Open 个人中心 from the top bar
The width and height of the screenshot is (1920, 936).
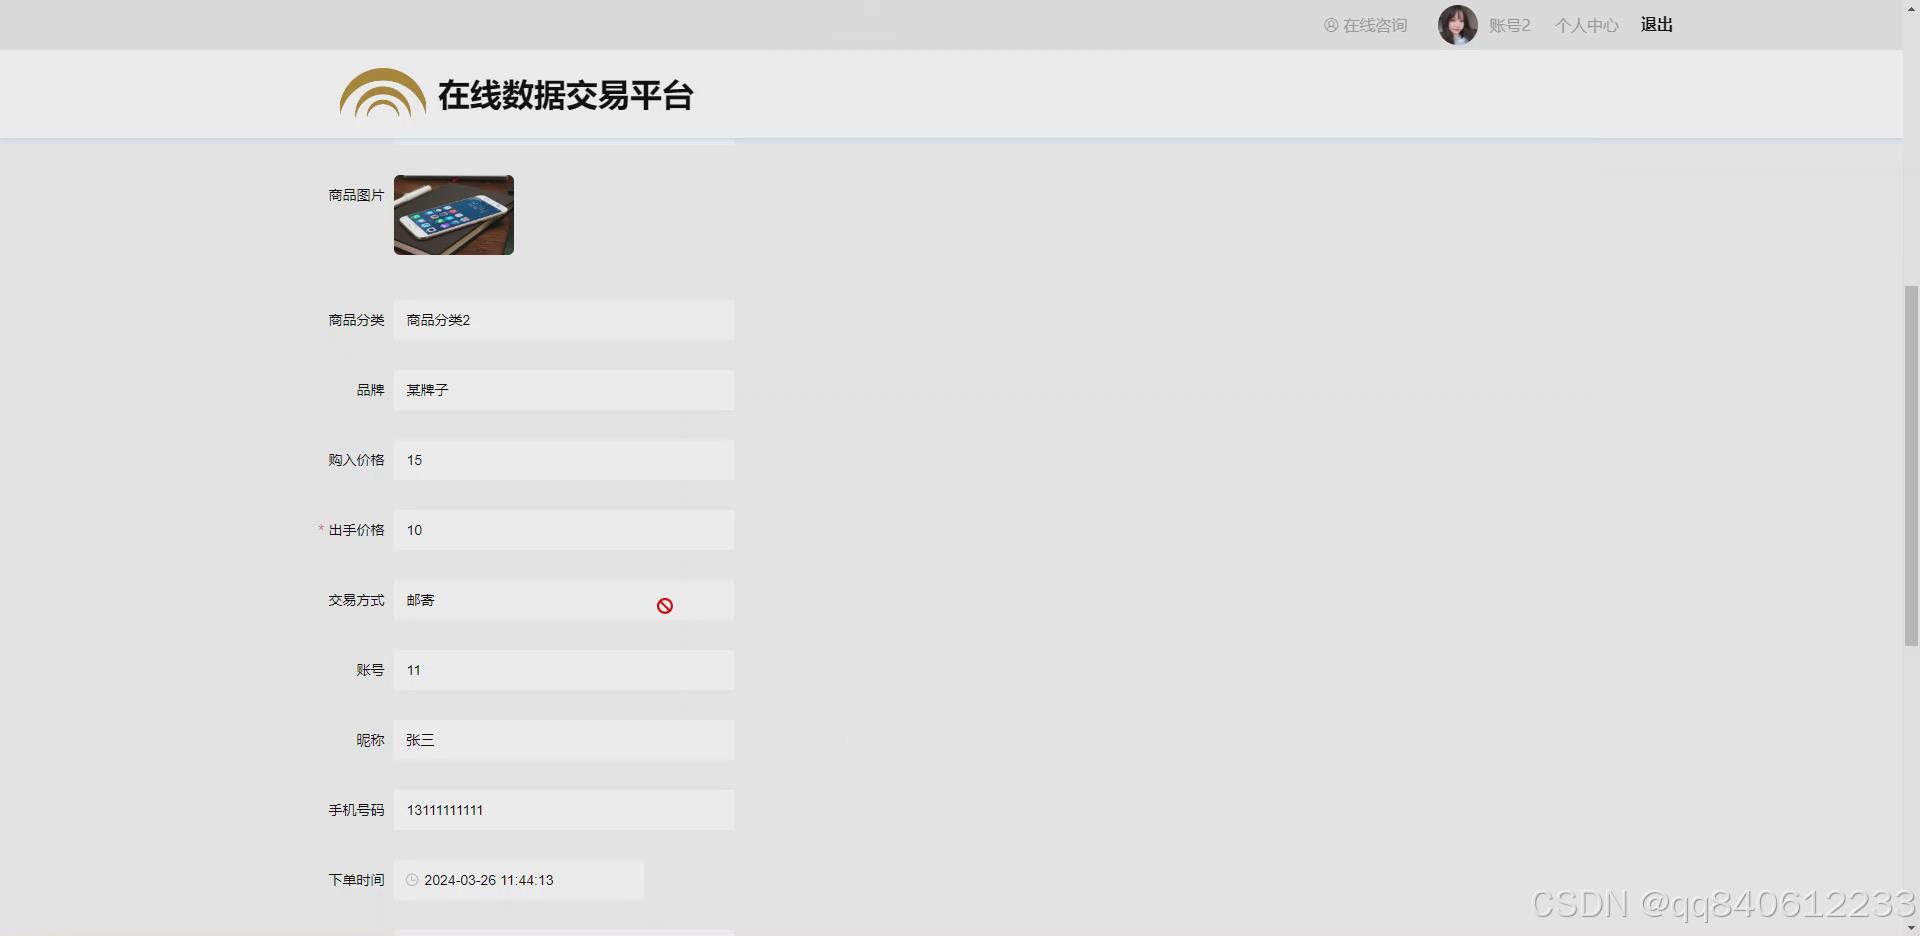(x=1586, y=24)
